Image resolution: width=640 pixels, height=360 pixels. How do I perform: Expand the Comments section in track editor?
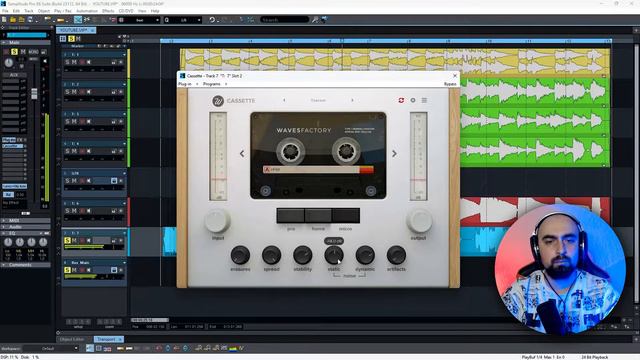click(25, 265)
